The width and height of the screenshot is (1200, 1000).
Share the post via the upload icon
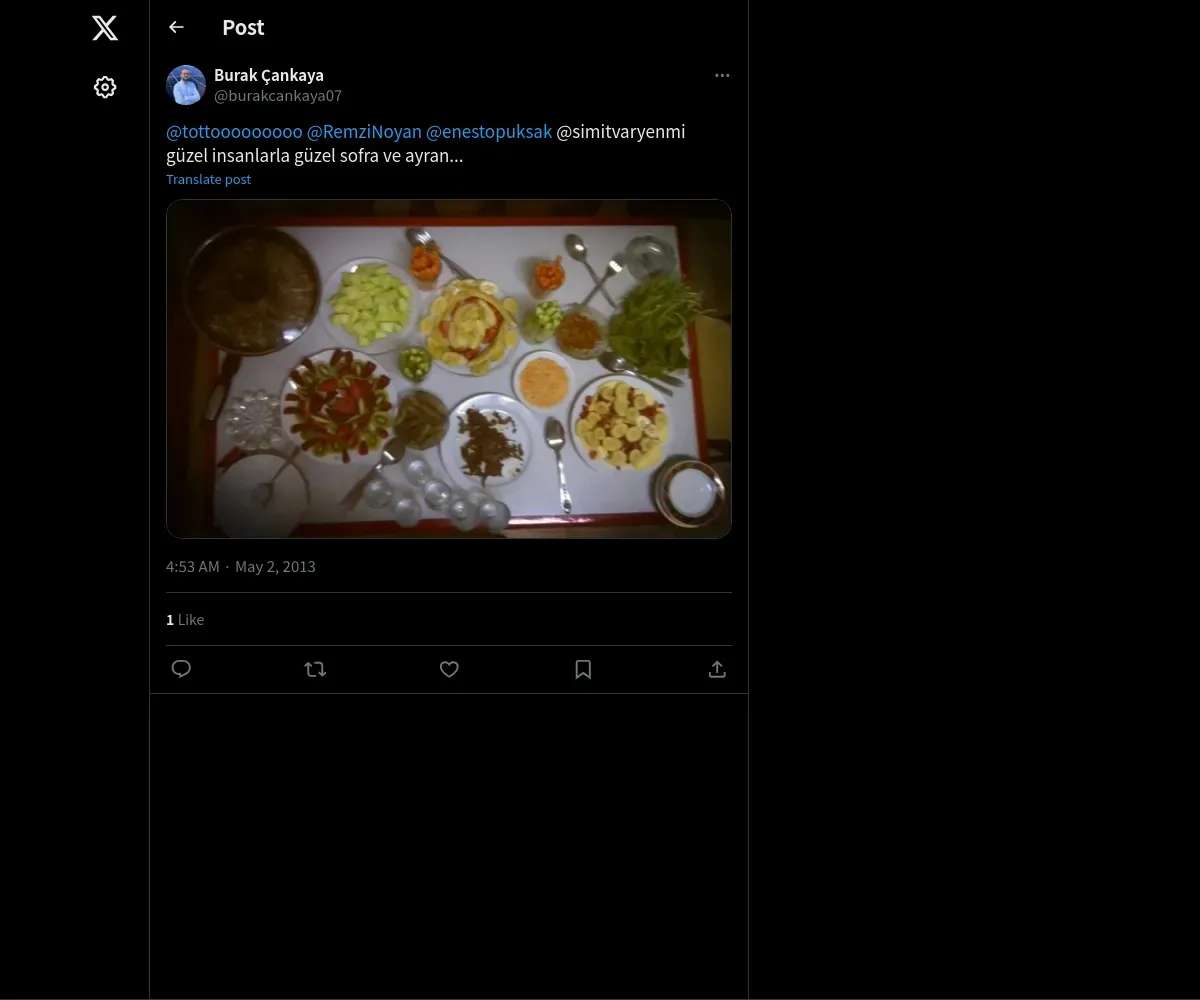(717, 669)
